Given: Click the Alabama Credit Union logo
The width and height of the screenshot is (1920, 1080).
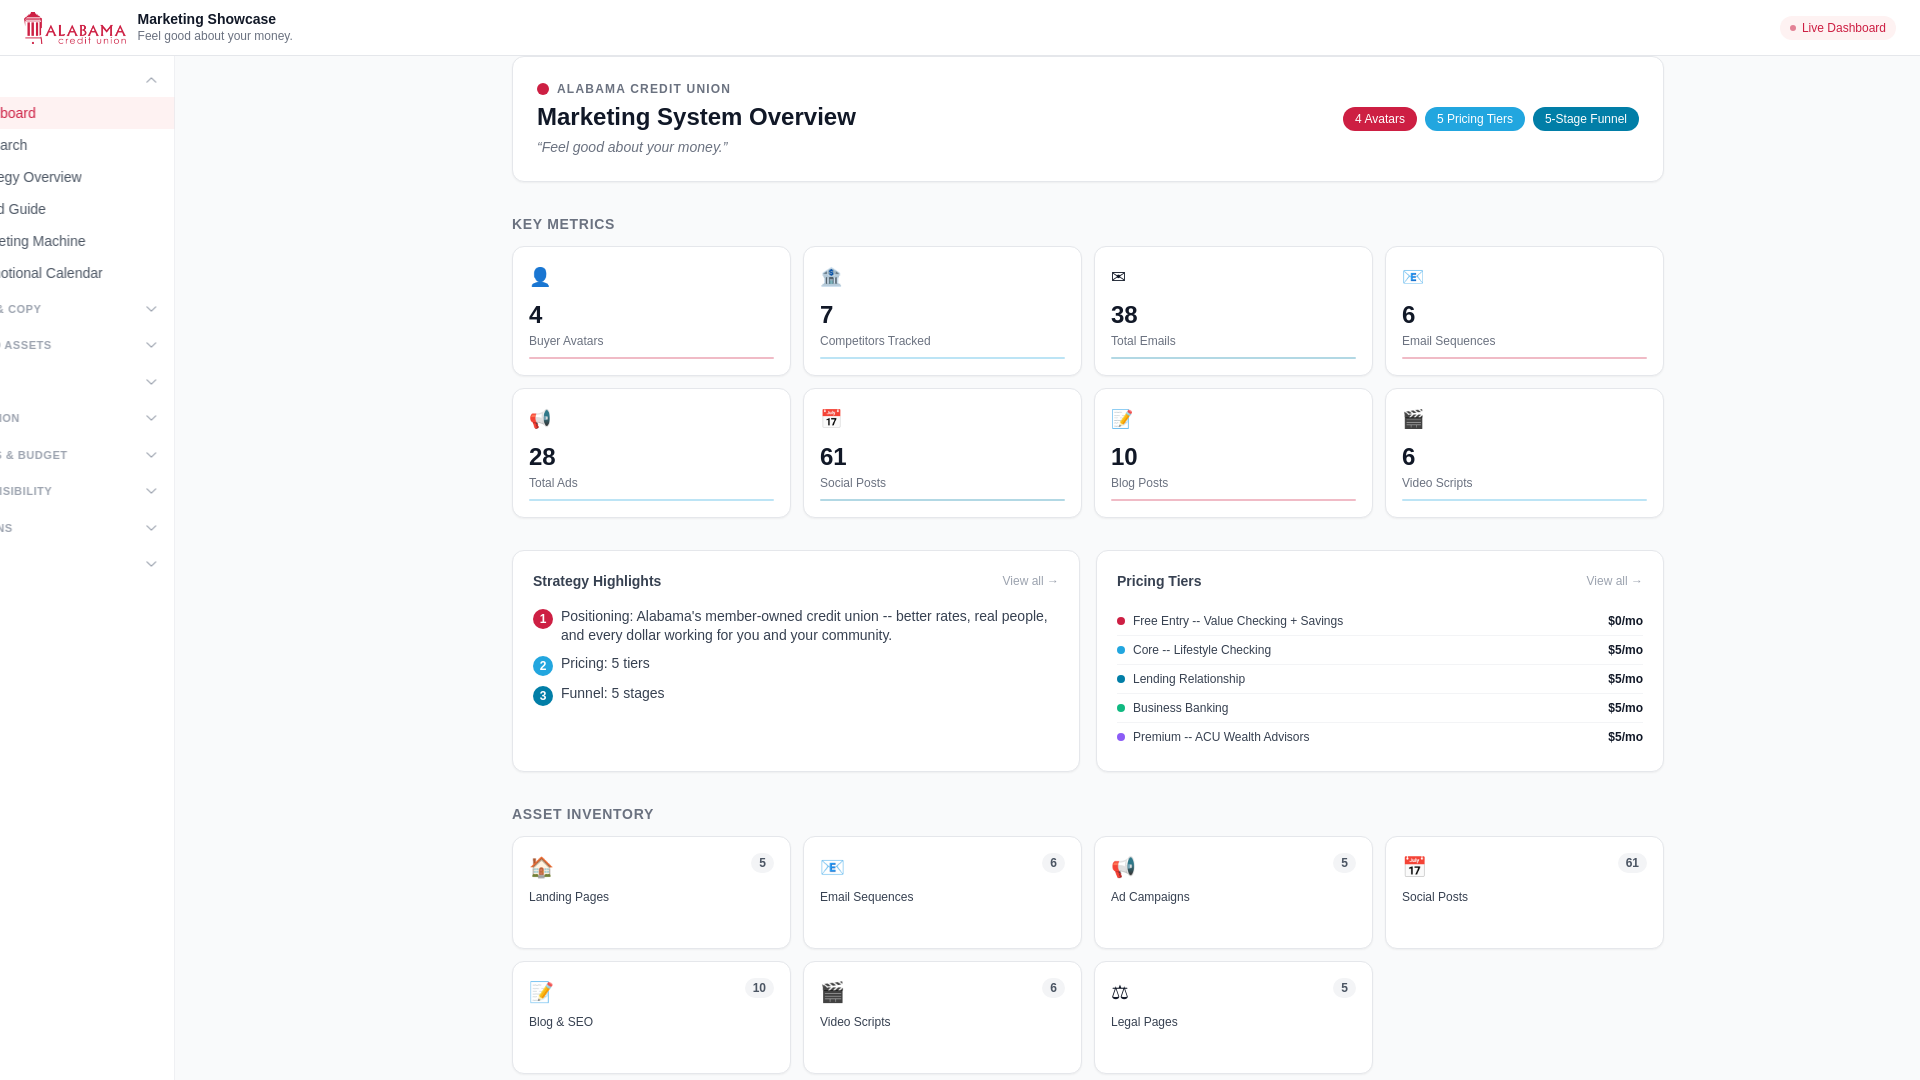Looking at the screenshot, I should pos(75,28).
